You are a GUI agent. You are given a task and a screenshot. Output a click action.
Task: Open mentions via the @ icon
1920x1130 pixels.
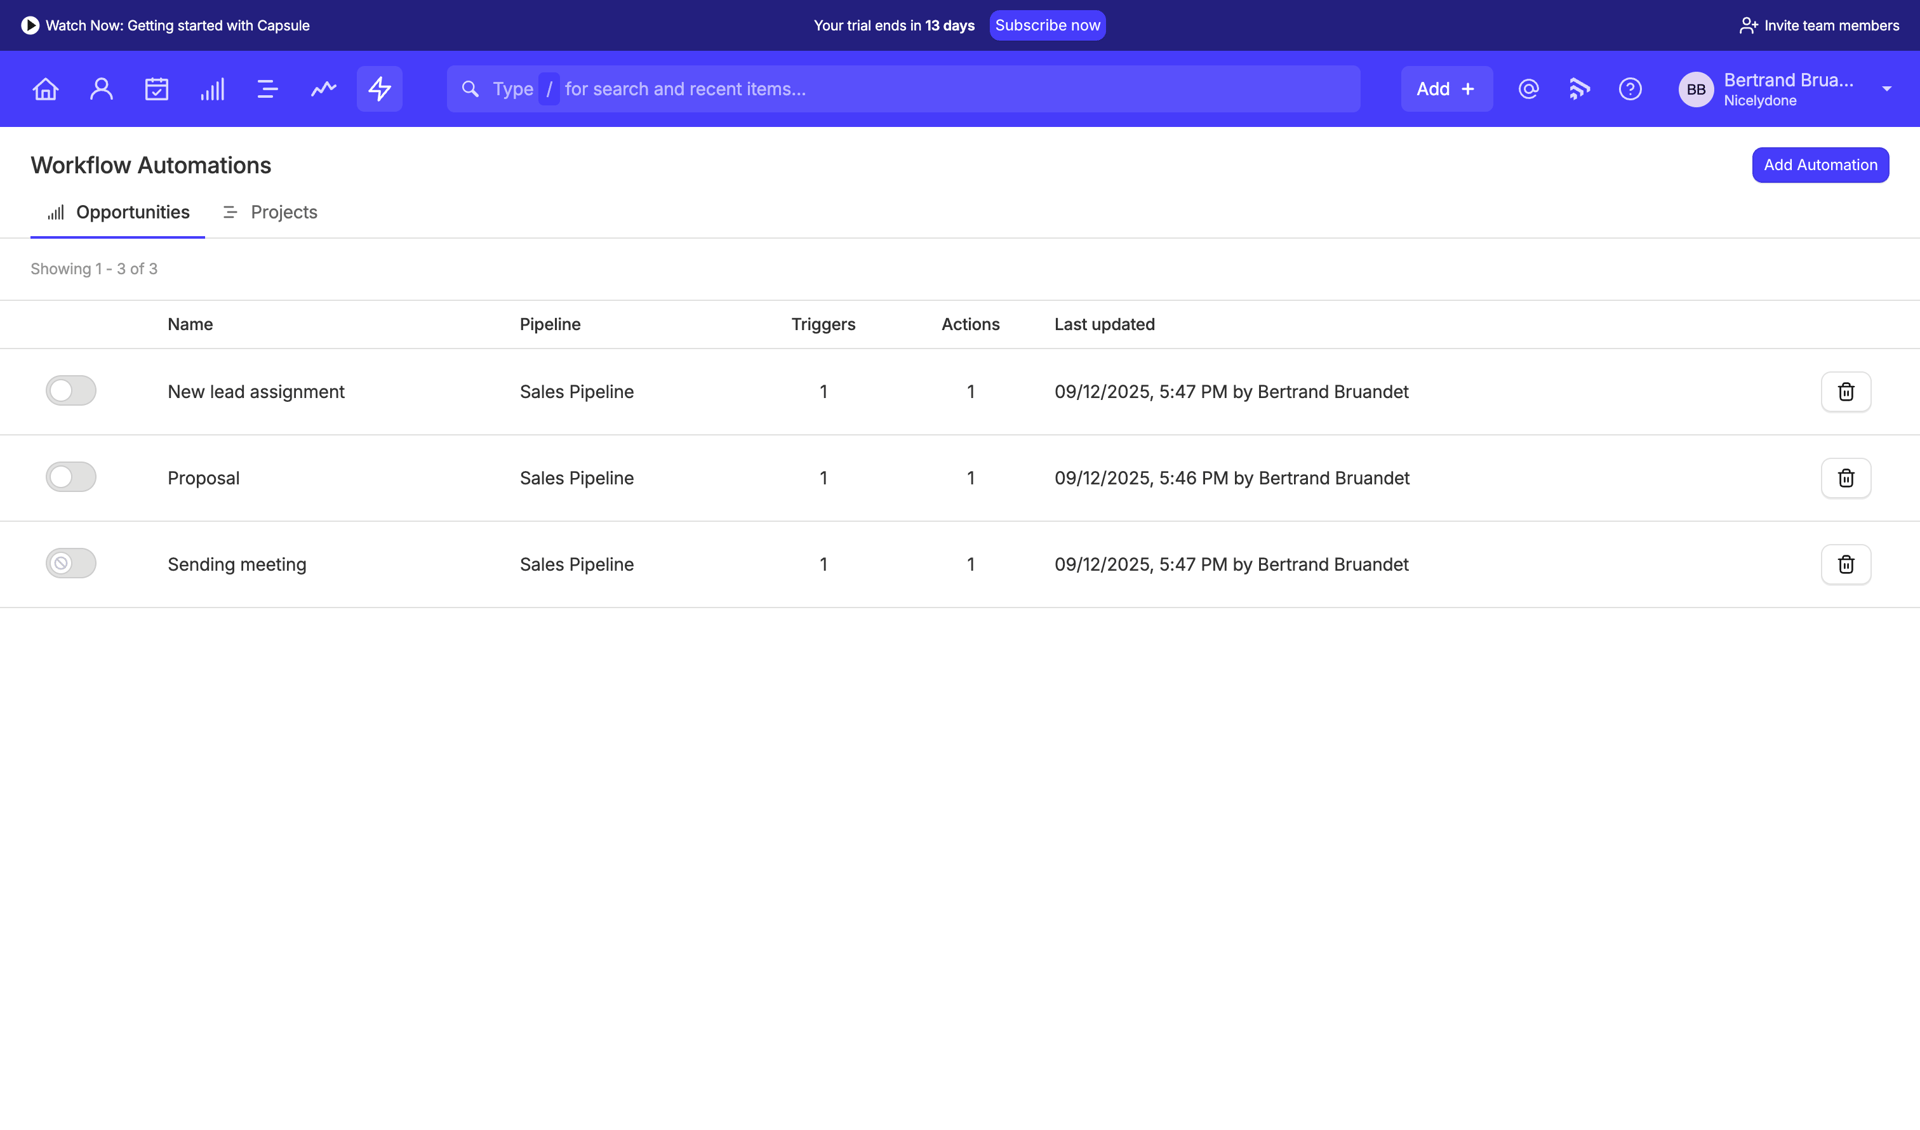tap(1528, 89)
